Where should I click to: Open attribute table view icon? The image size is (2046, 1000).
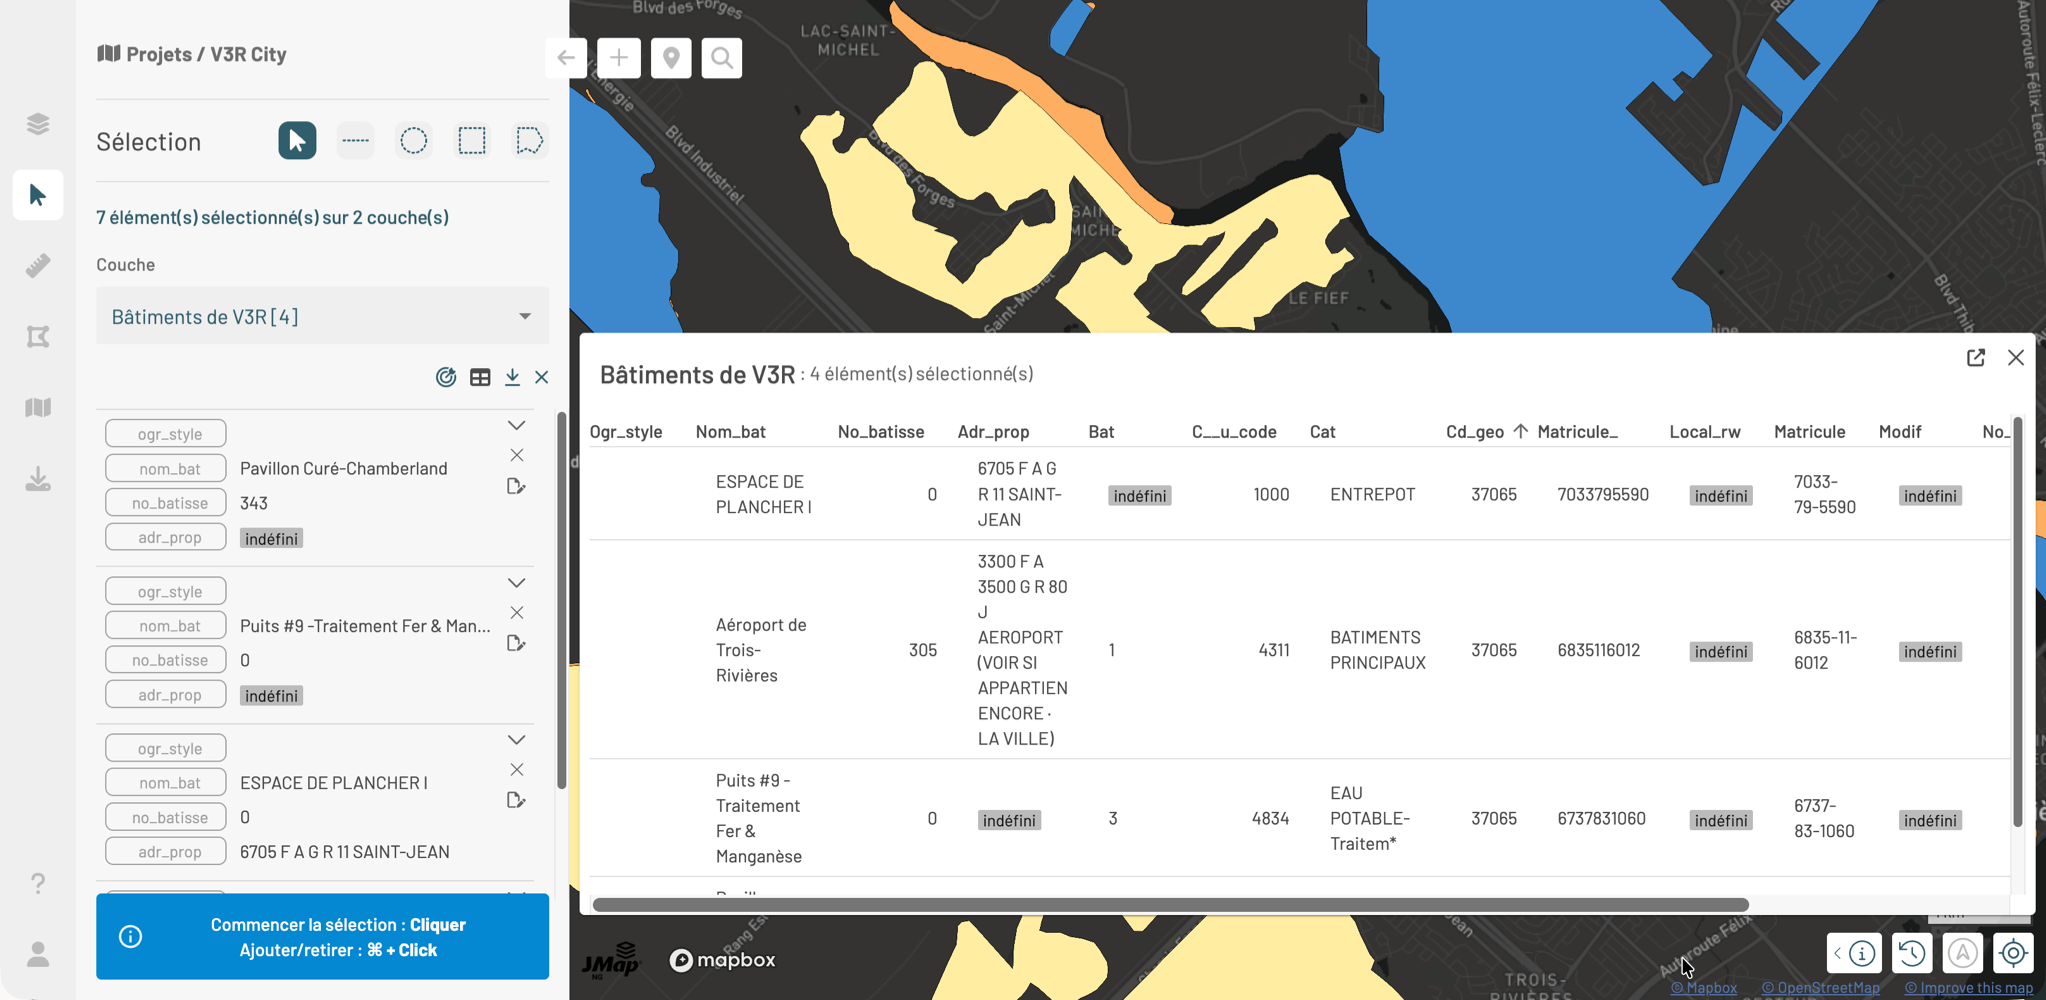(480, 377)
